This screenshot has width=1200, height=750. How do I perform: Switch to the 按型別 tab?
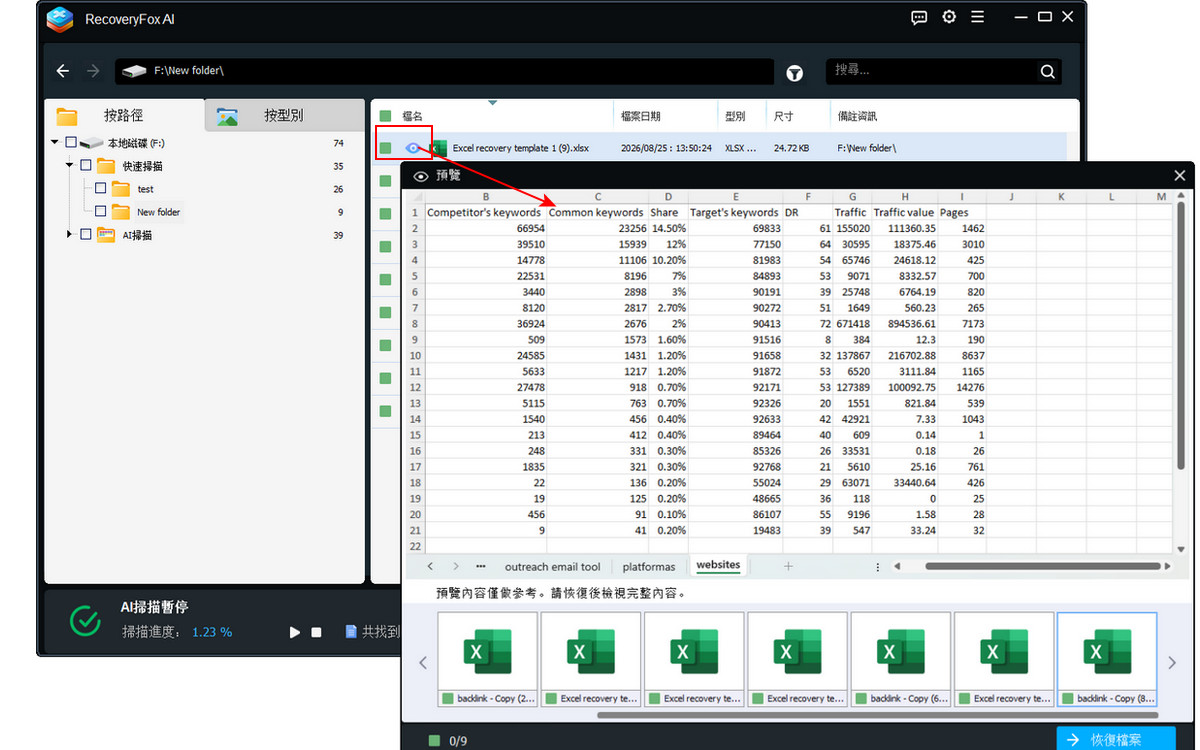(284, 116)
